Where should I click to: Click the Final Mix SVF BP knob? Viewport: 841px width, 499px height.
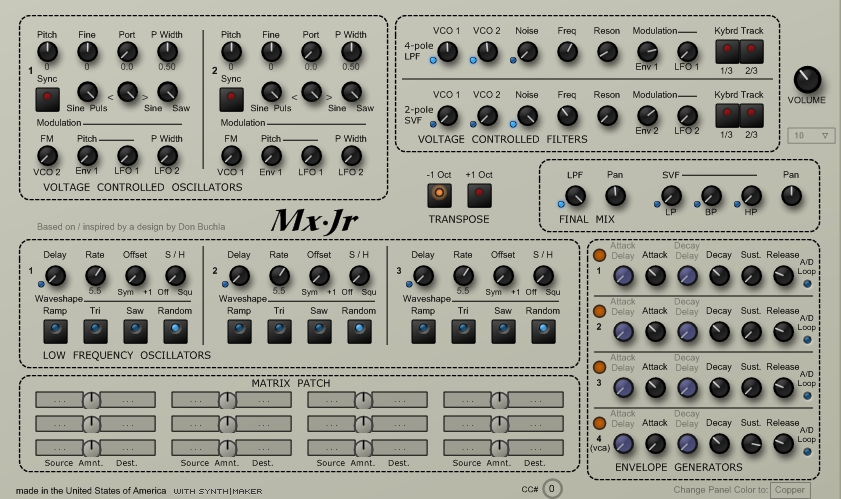pos(711,196)
